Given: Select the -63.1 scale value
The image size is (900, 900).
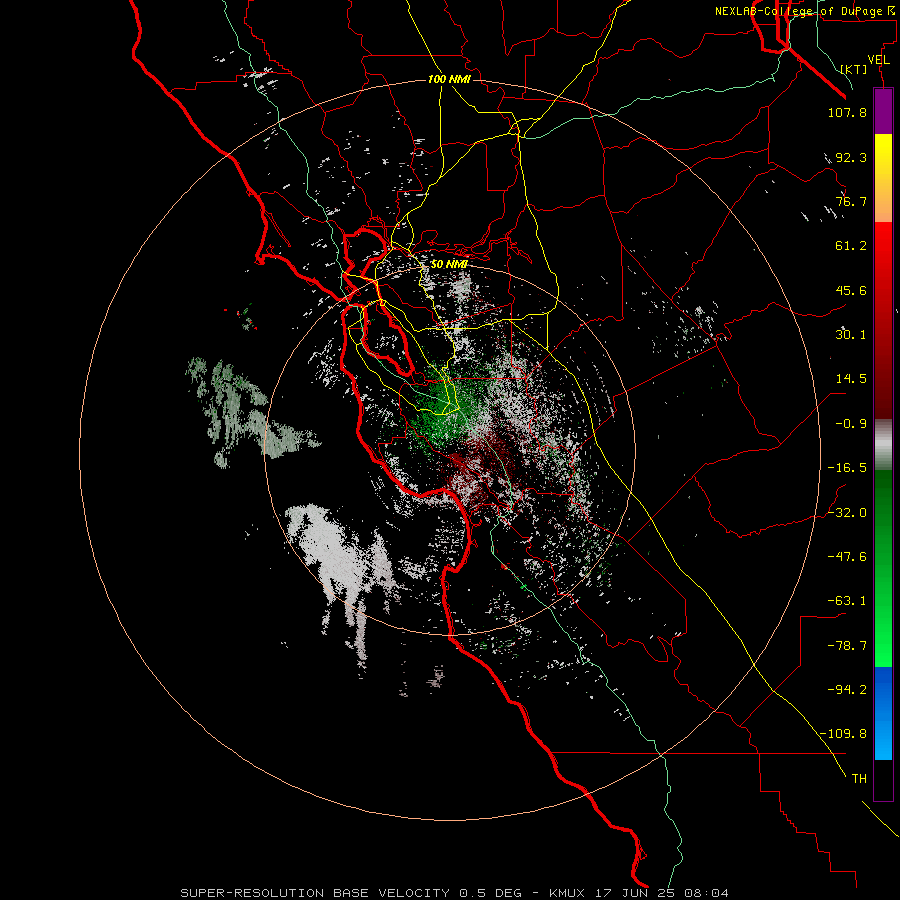Looking at the screenshot, I should (x=847, y=601).
